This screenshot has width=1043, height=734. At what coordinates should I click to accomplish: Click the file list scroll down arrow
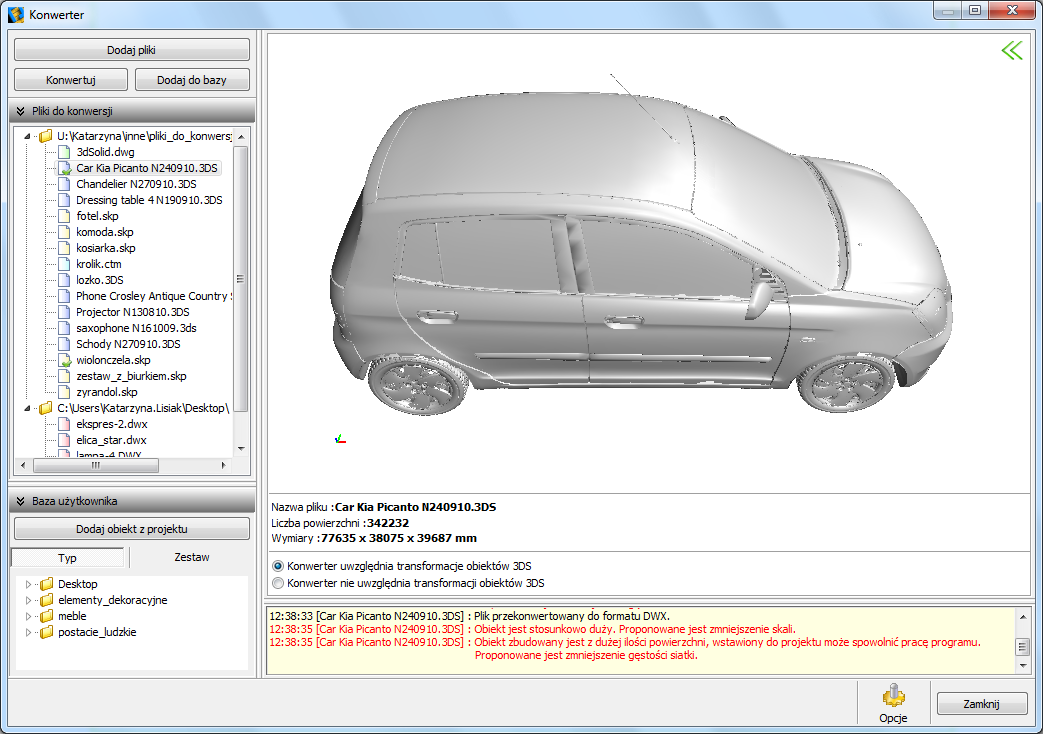pos(241,449)
